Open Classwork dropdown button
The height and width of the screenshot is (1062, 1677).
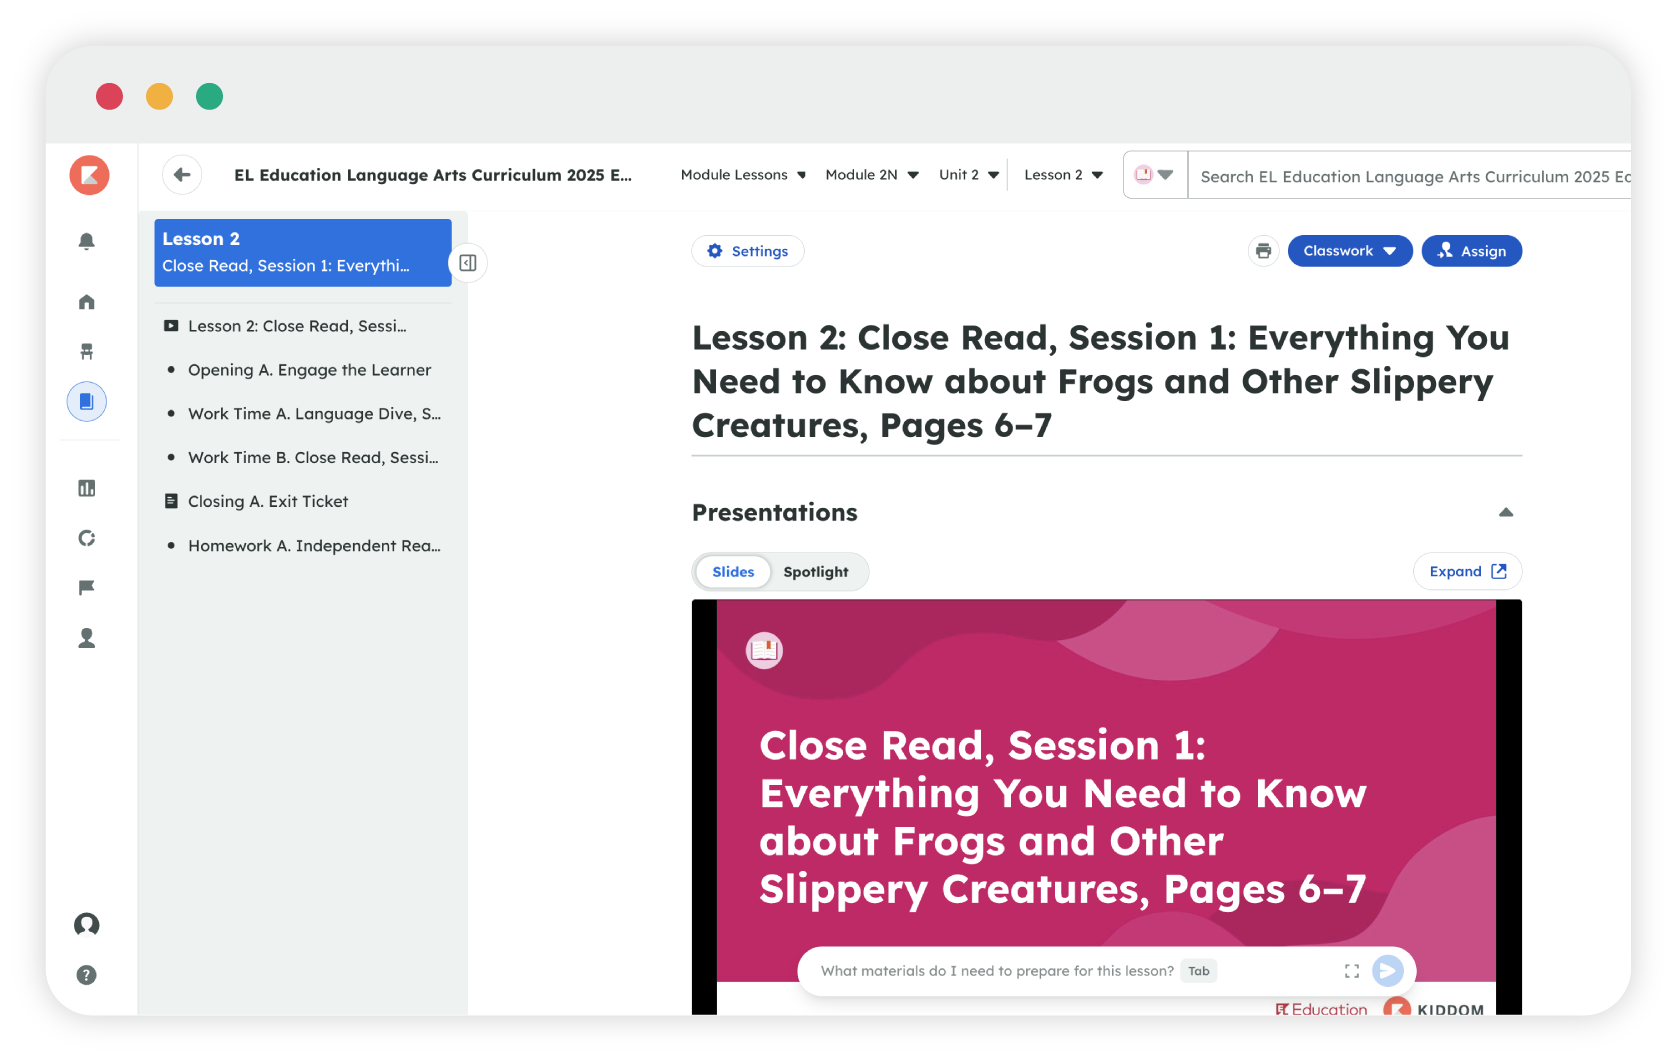1350,251
